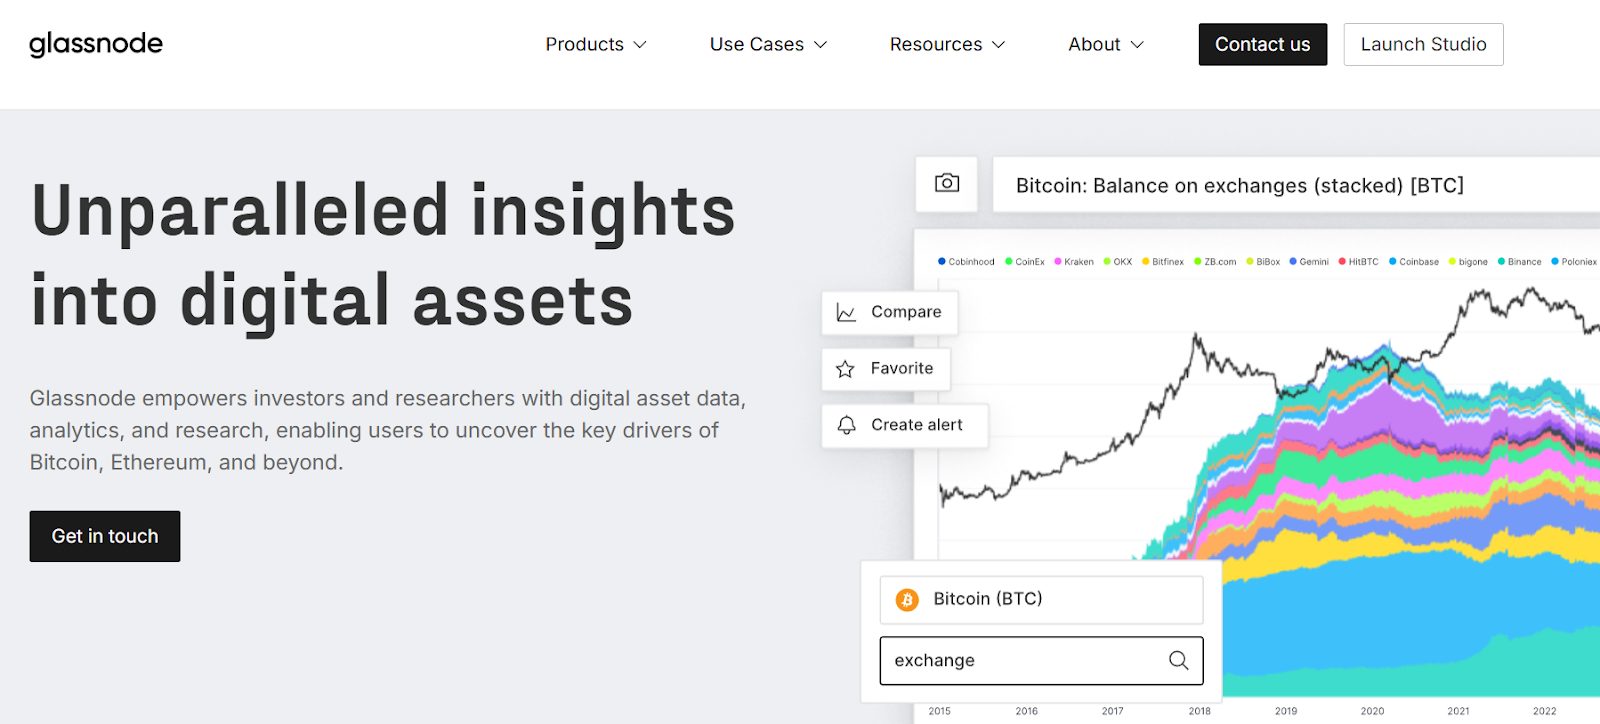The height and width of the screenshot is (724, 1600).
Task: Expand the Use Cases dropdown
Action: (x=768, y=44)
